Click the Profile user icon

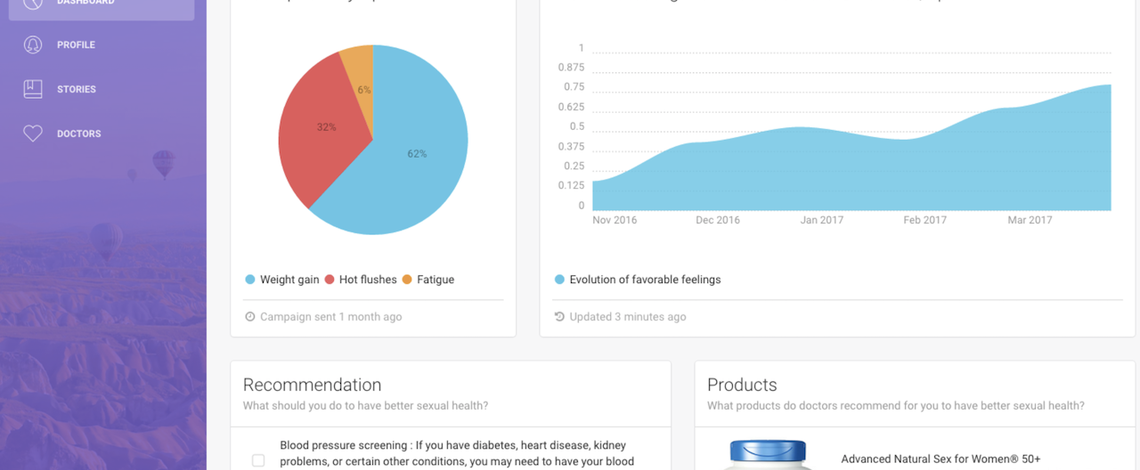[33, 45]
